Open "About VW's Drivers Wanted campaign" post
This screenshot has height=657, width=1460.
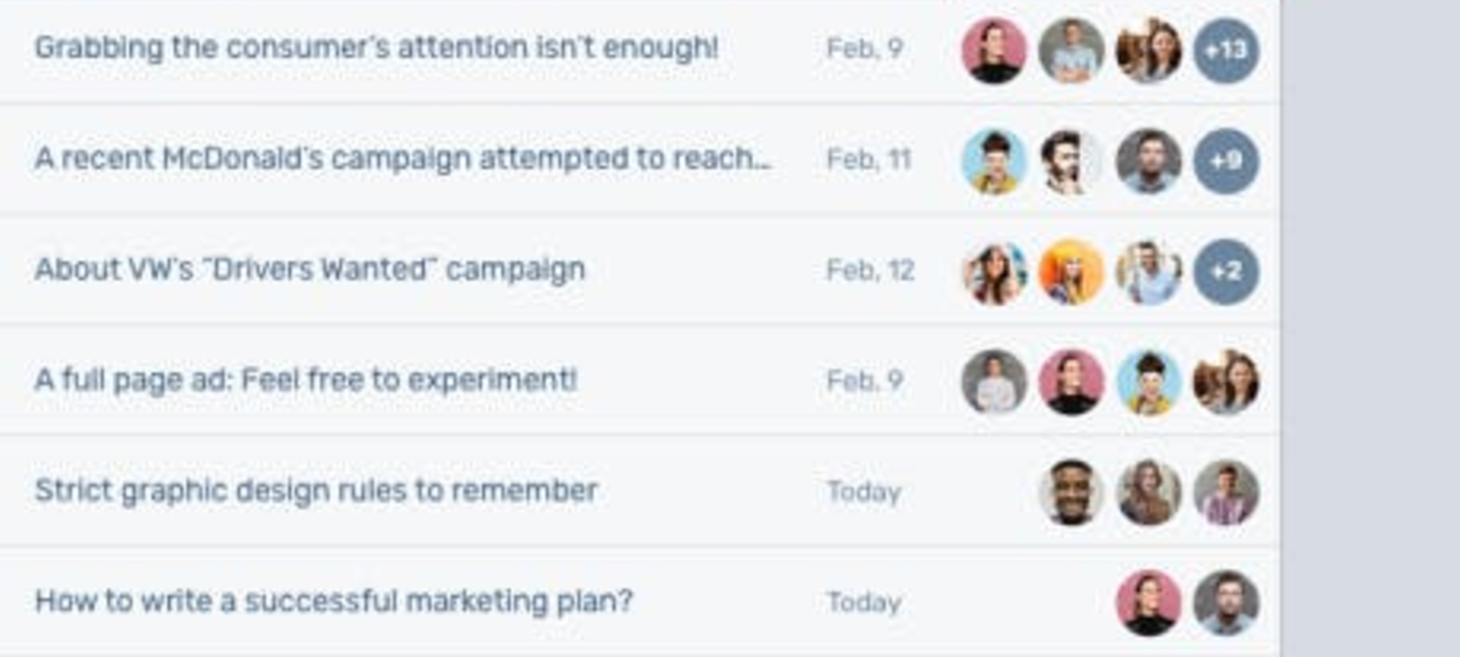pos(310,269)
